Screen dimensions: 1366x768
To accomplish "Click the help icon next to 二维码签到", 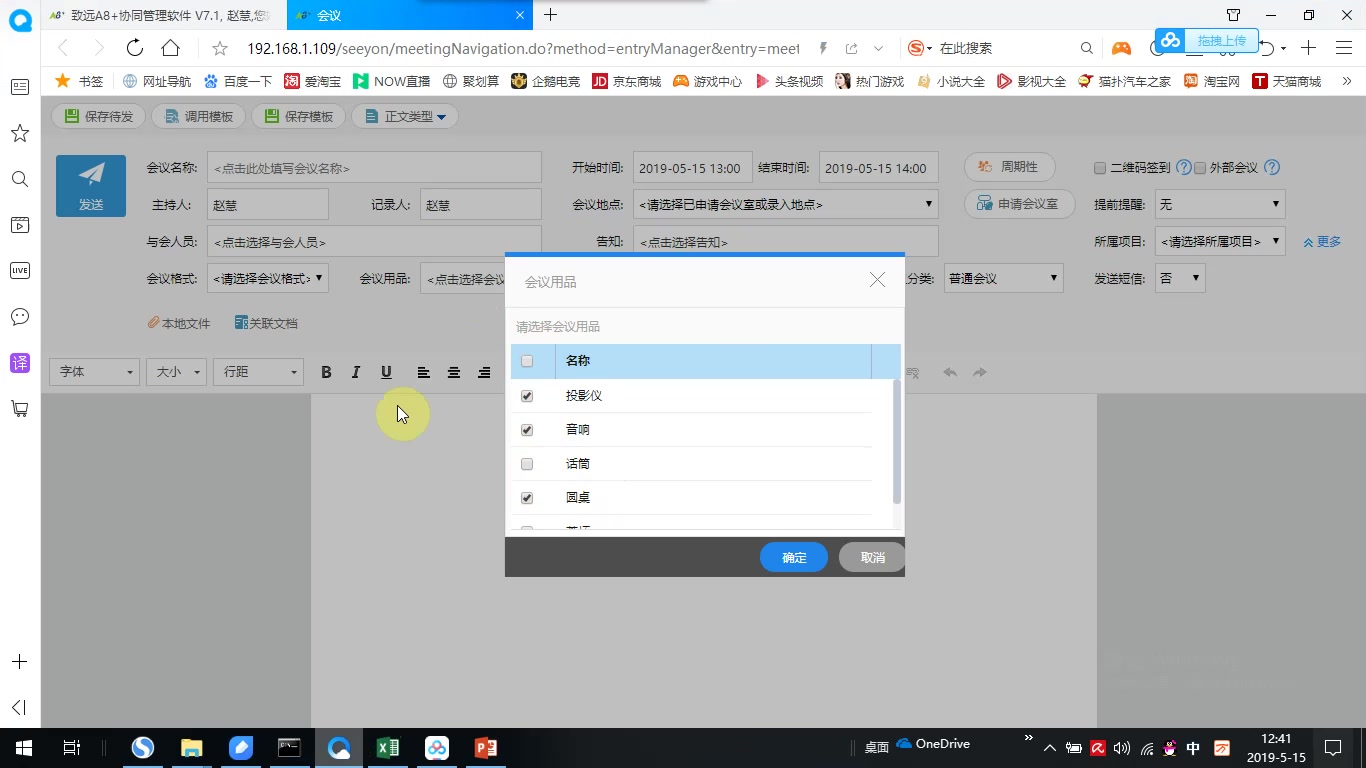I will 1184,168.
